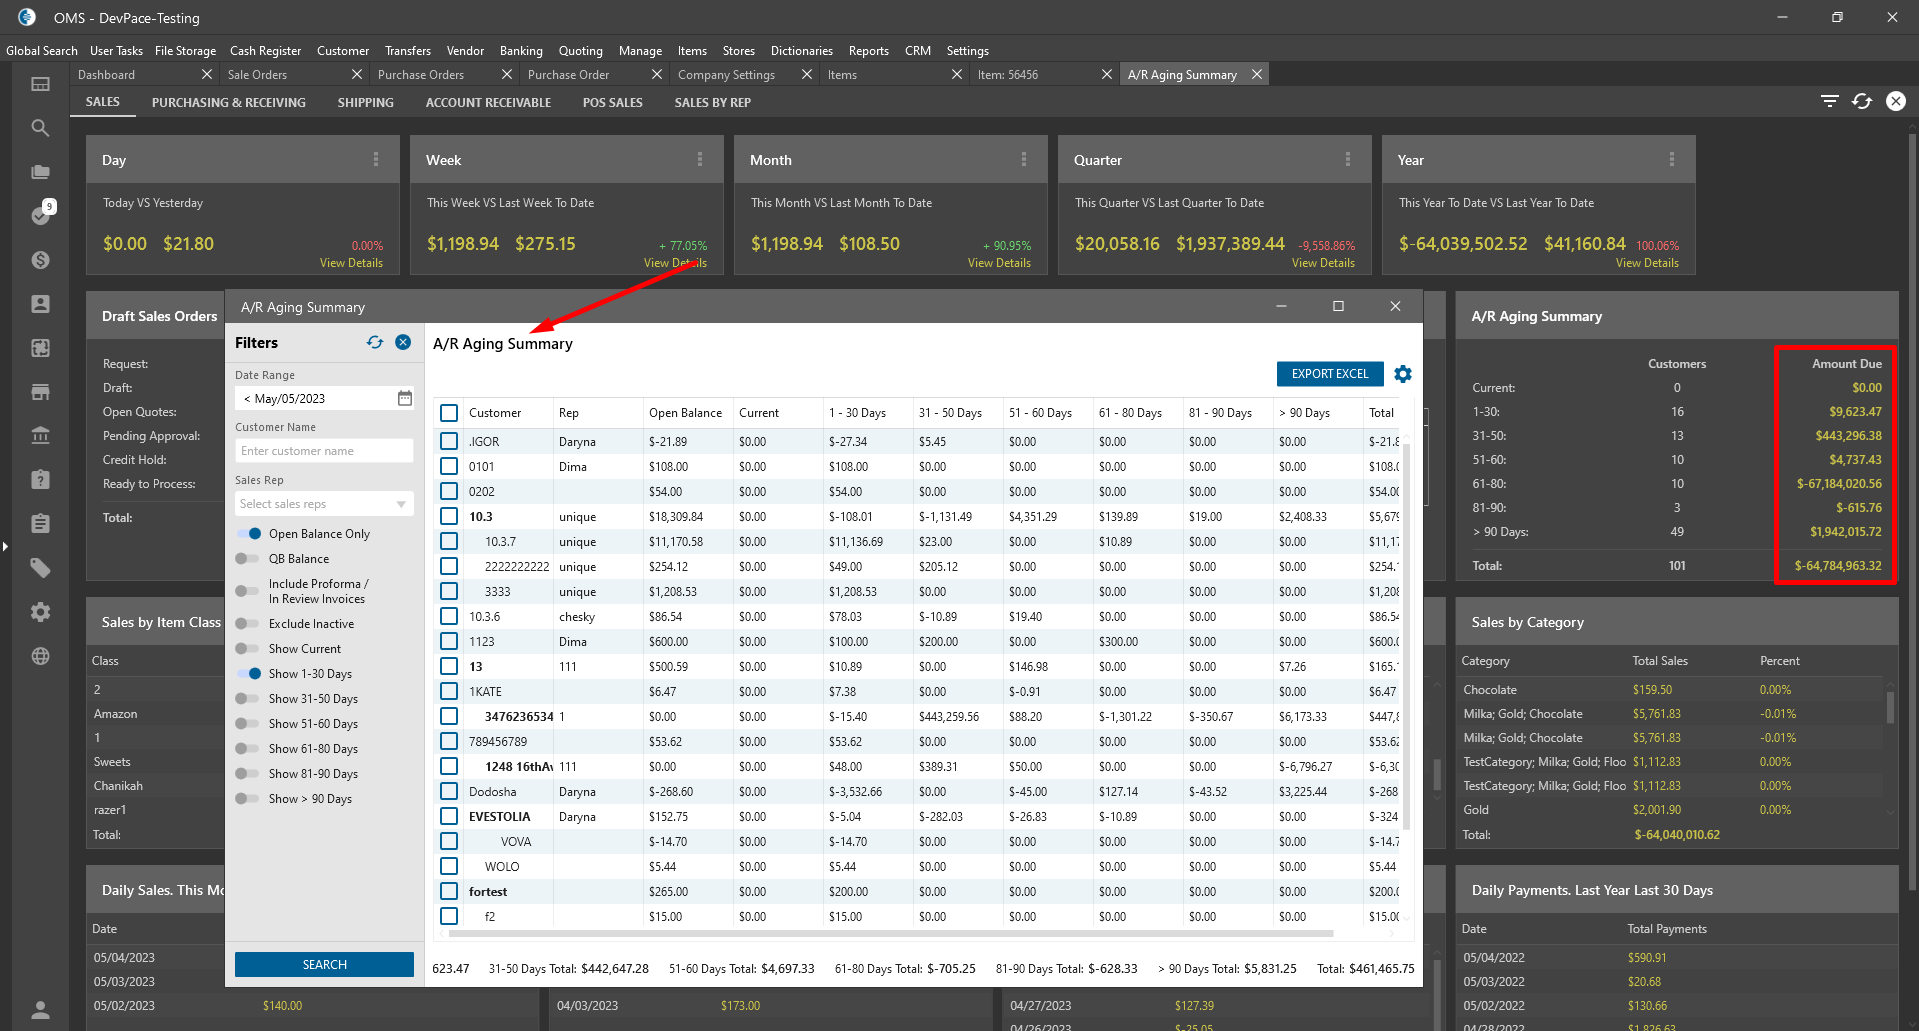
Task: Enable the QB Balance switch
Action: [x=248, y=559]
